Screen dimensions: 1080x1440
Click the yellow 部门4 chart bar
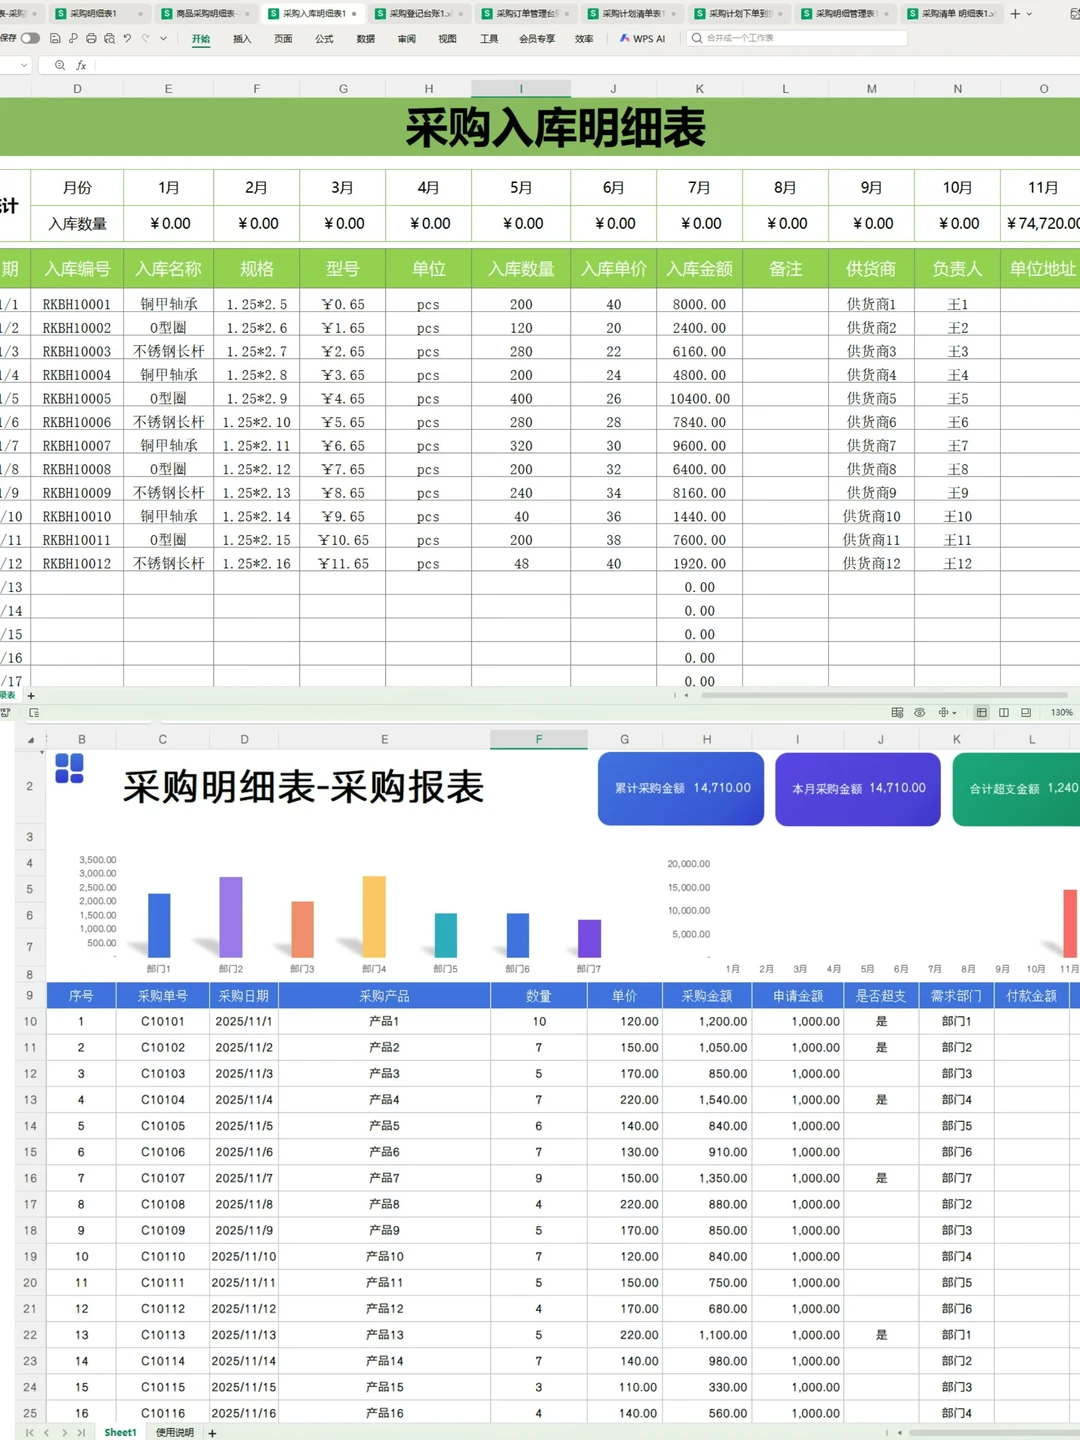pos(374,917)
